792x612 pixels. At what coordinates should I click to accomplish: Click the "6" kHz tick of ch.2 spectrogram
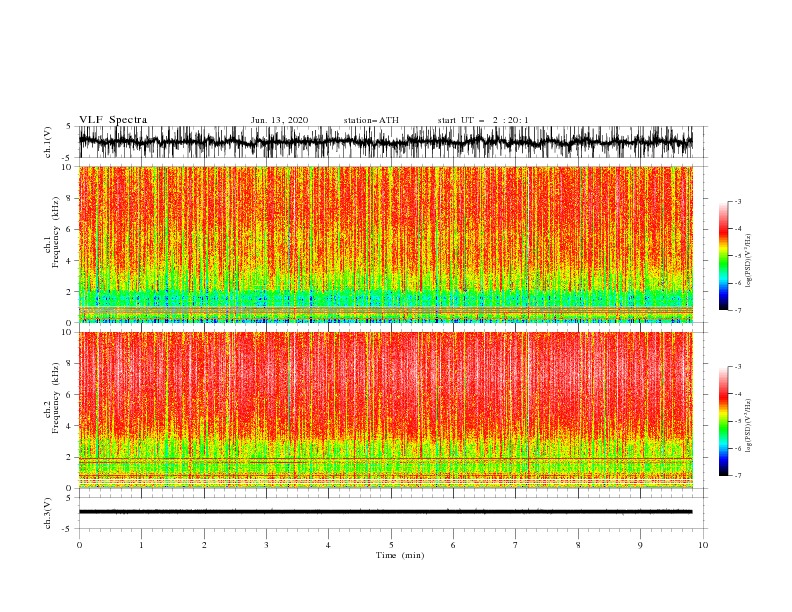tap(69, 395)
